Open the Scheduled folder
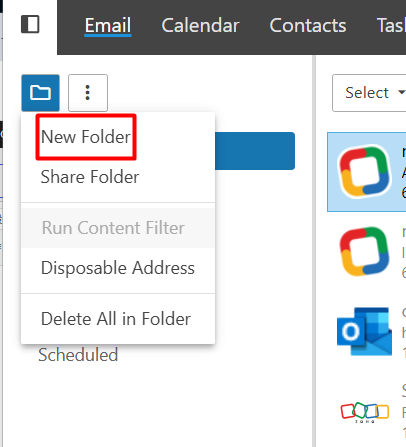This screenshot has height=447, width=406. pos(78,355)
